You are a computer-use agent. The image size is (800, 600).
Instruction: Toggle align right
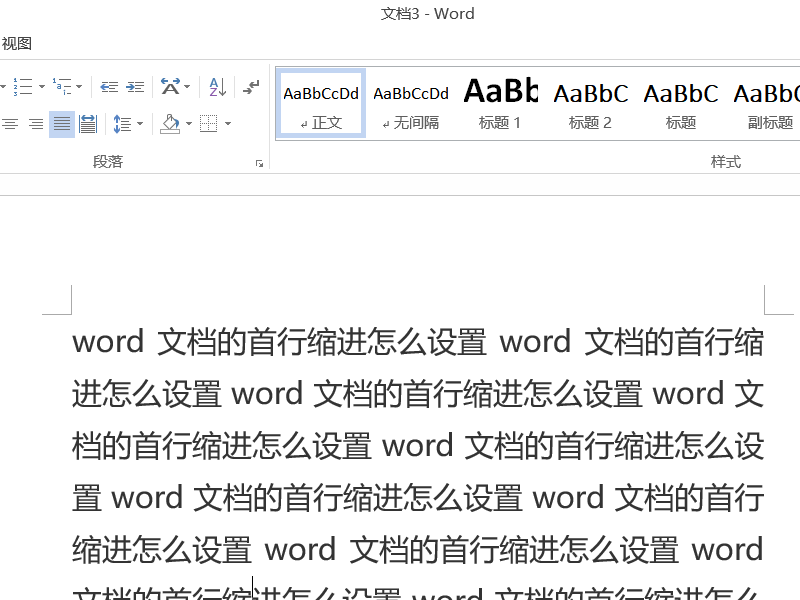[36, 124]
